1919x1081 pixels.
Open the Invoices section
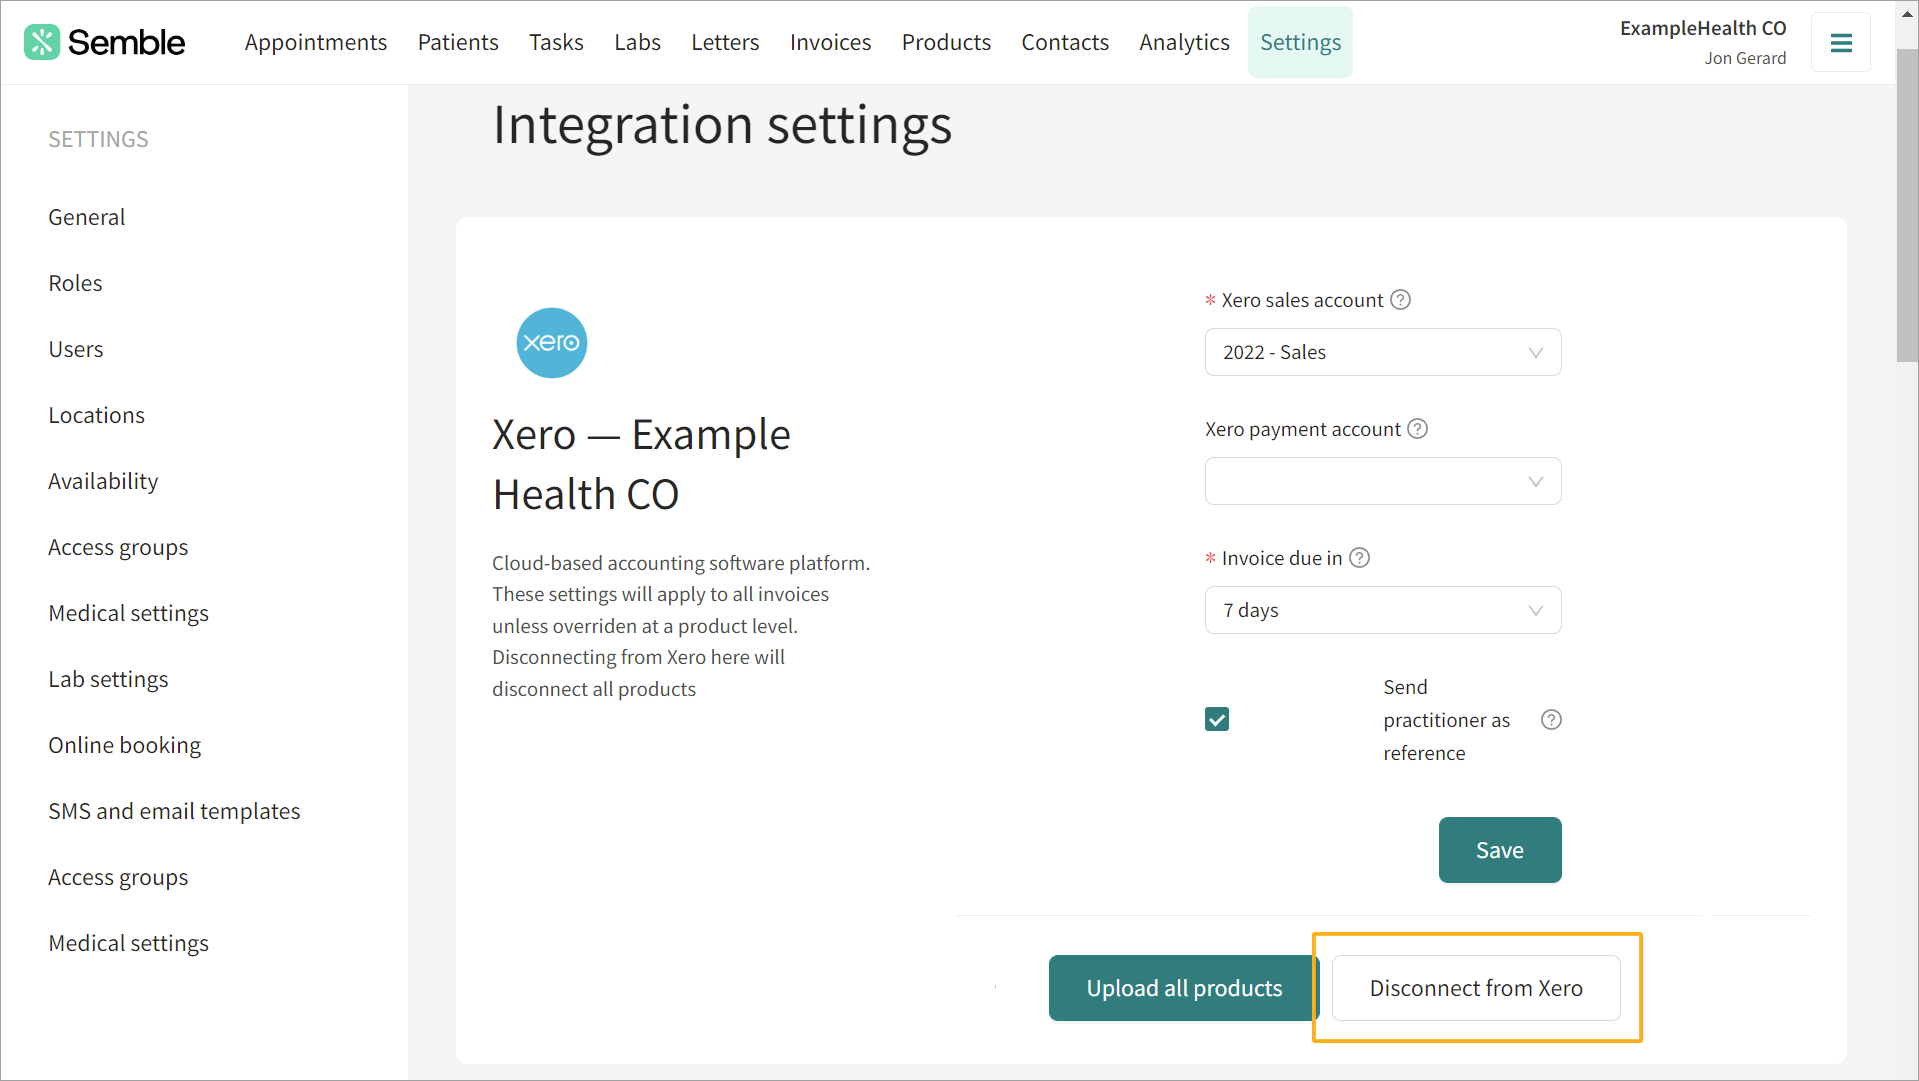[830, 42]
